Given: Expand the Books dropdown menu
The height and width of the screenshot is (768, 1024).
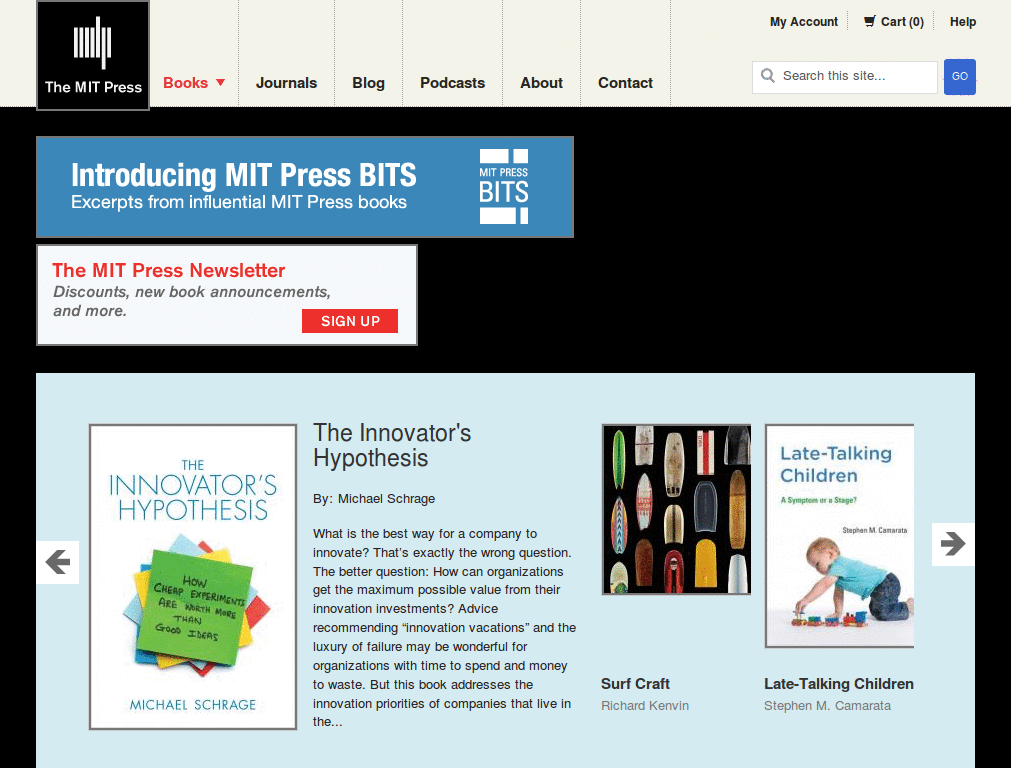Looking at the screenshot, I should [194, 83].
